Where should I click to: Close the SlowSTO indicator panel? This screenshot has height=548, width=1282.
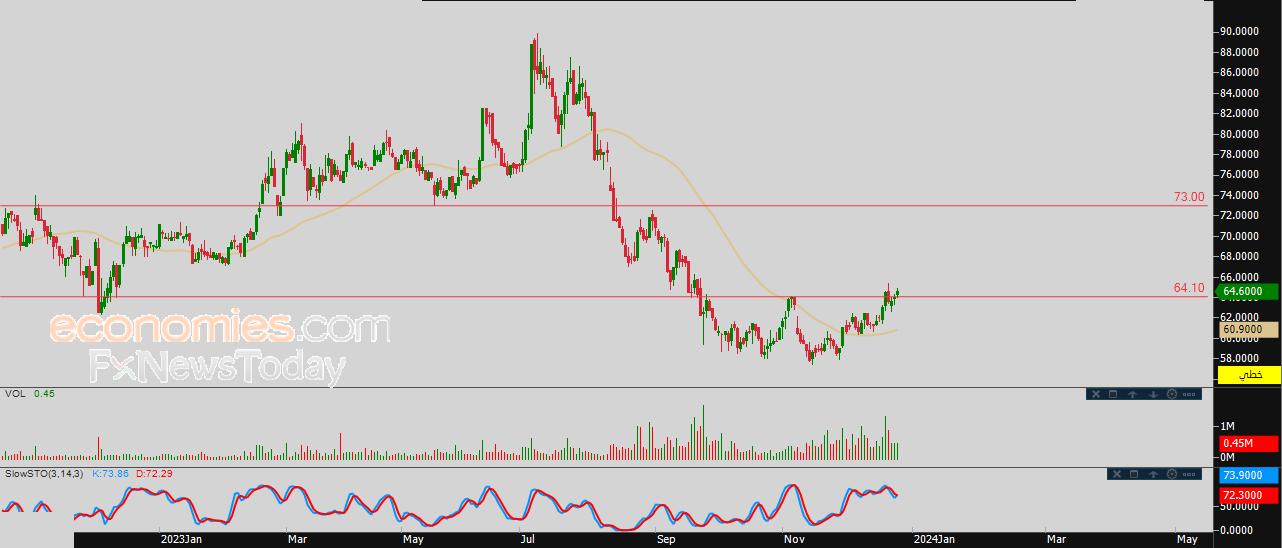click(1117, 474)
